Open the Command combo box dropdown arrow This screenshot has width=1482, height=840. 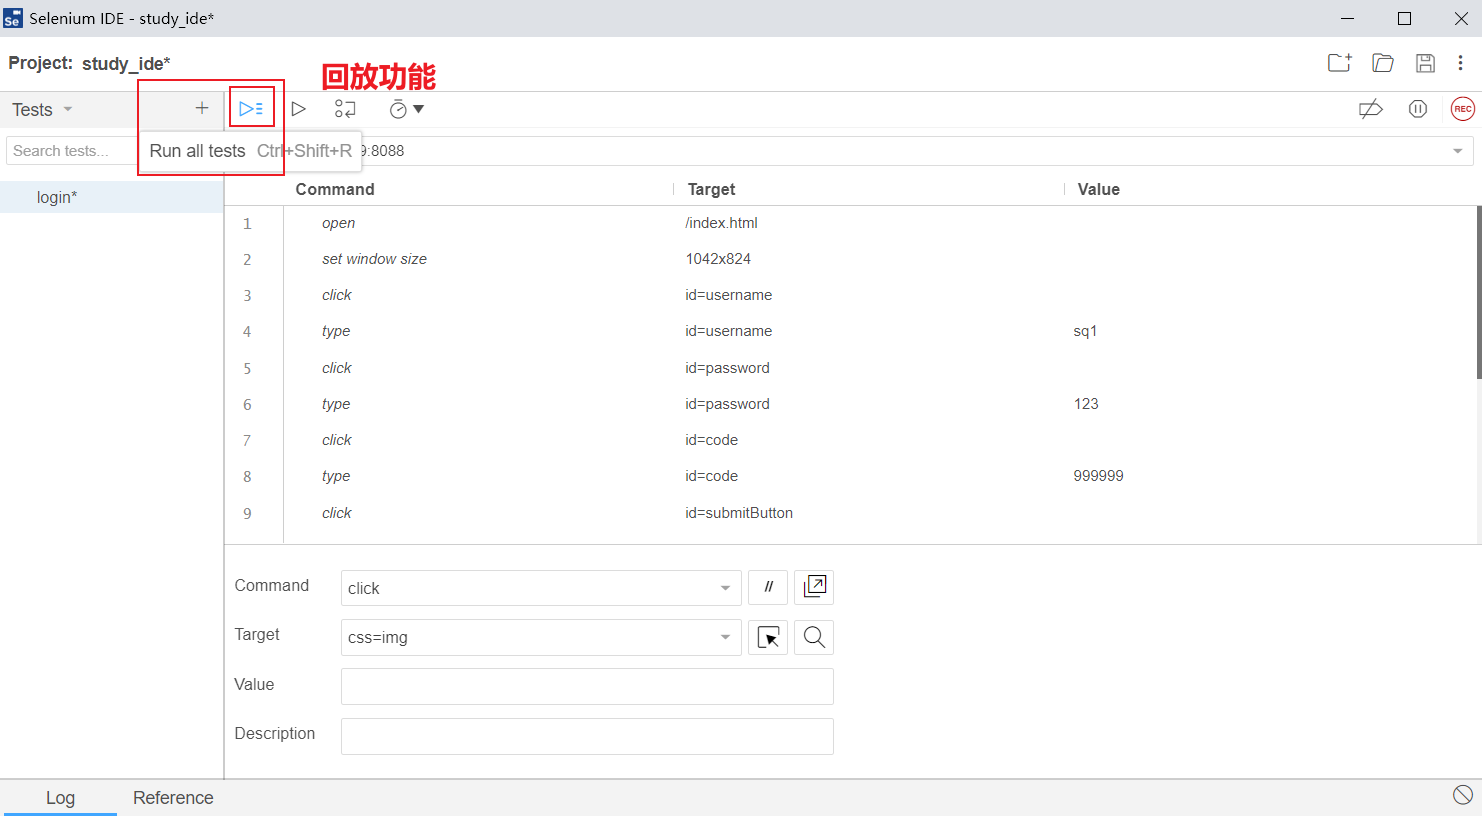click(725, 588)
